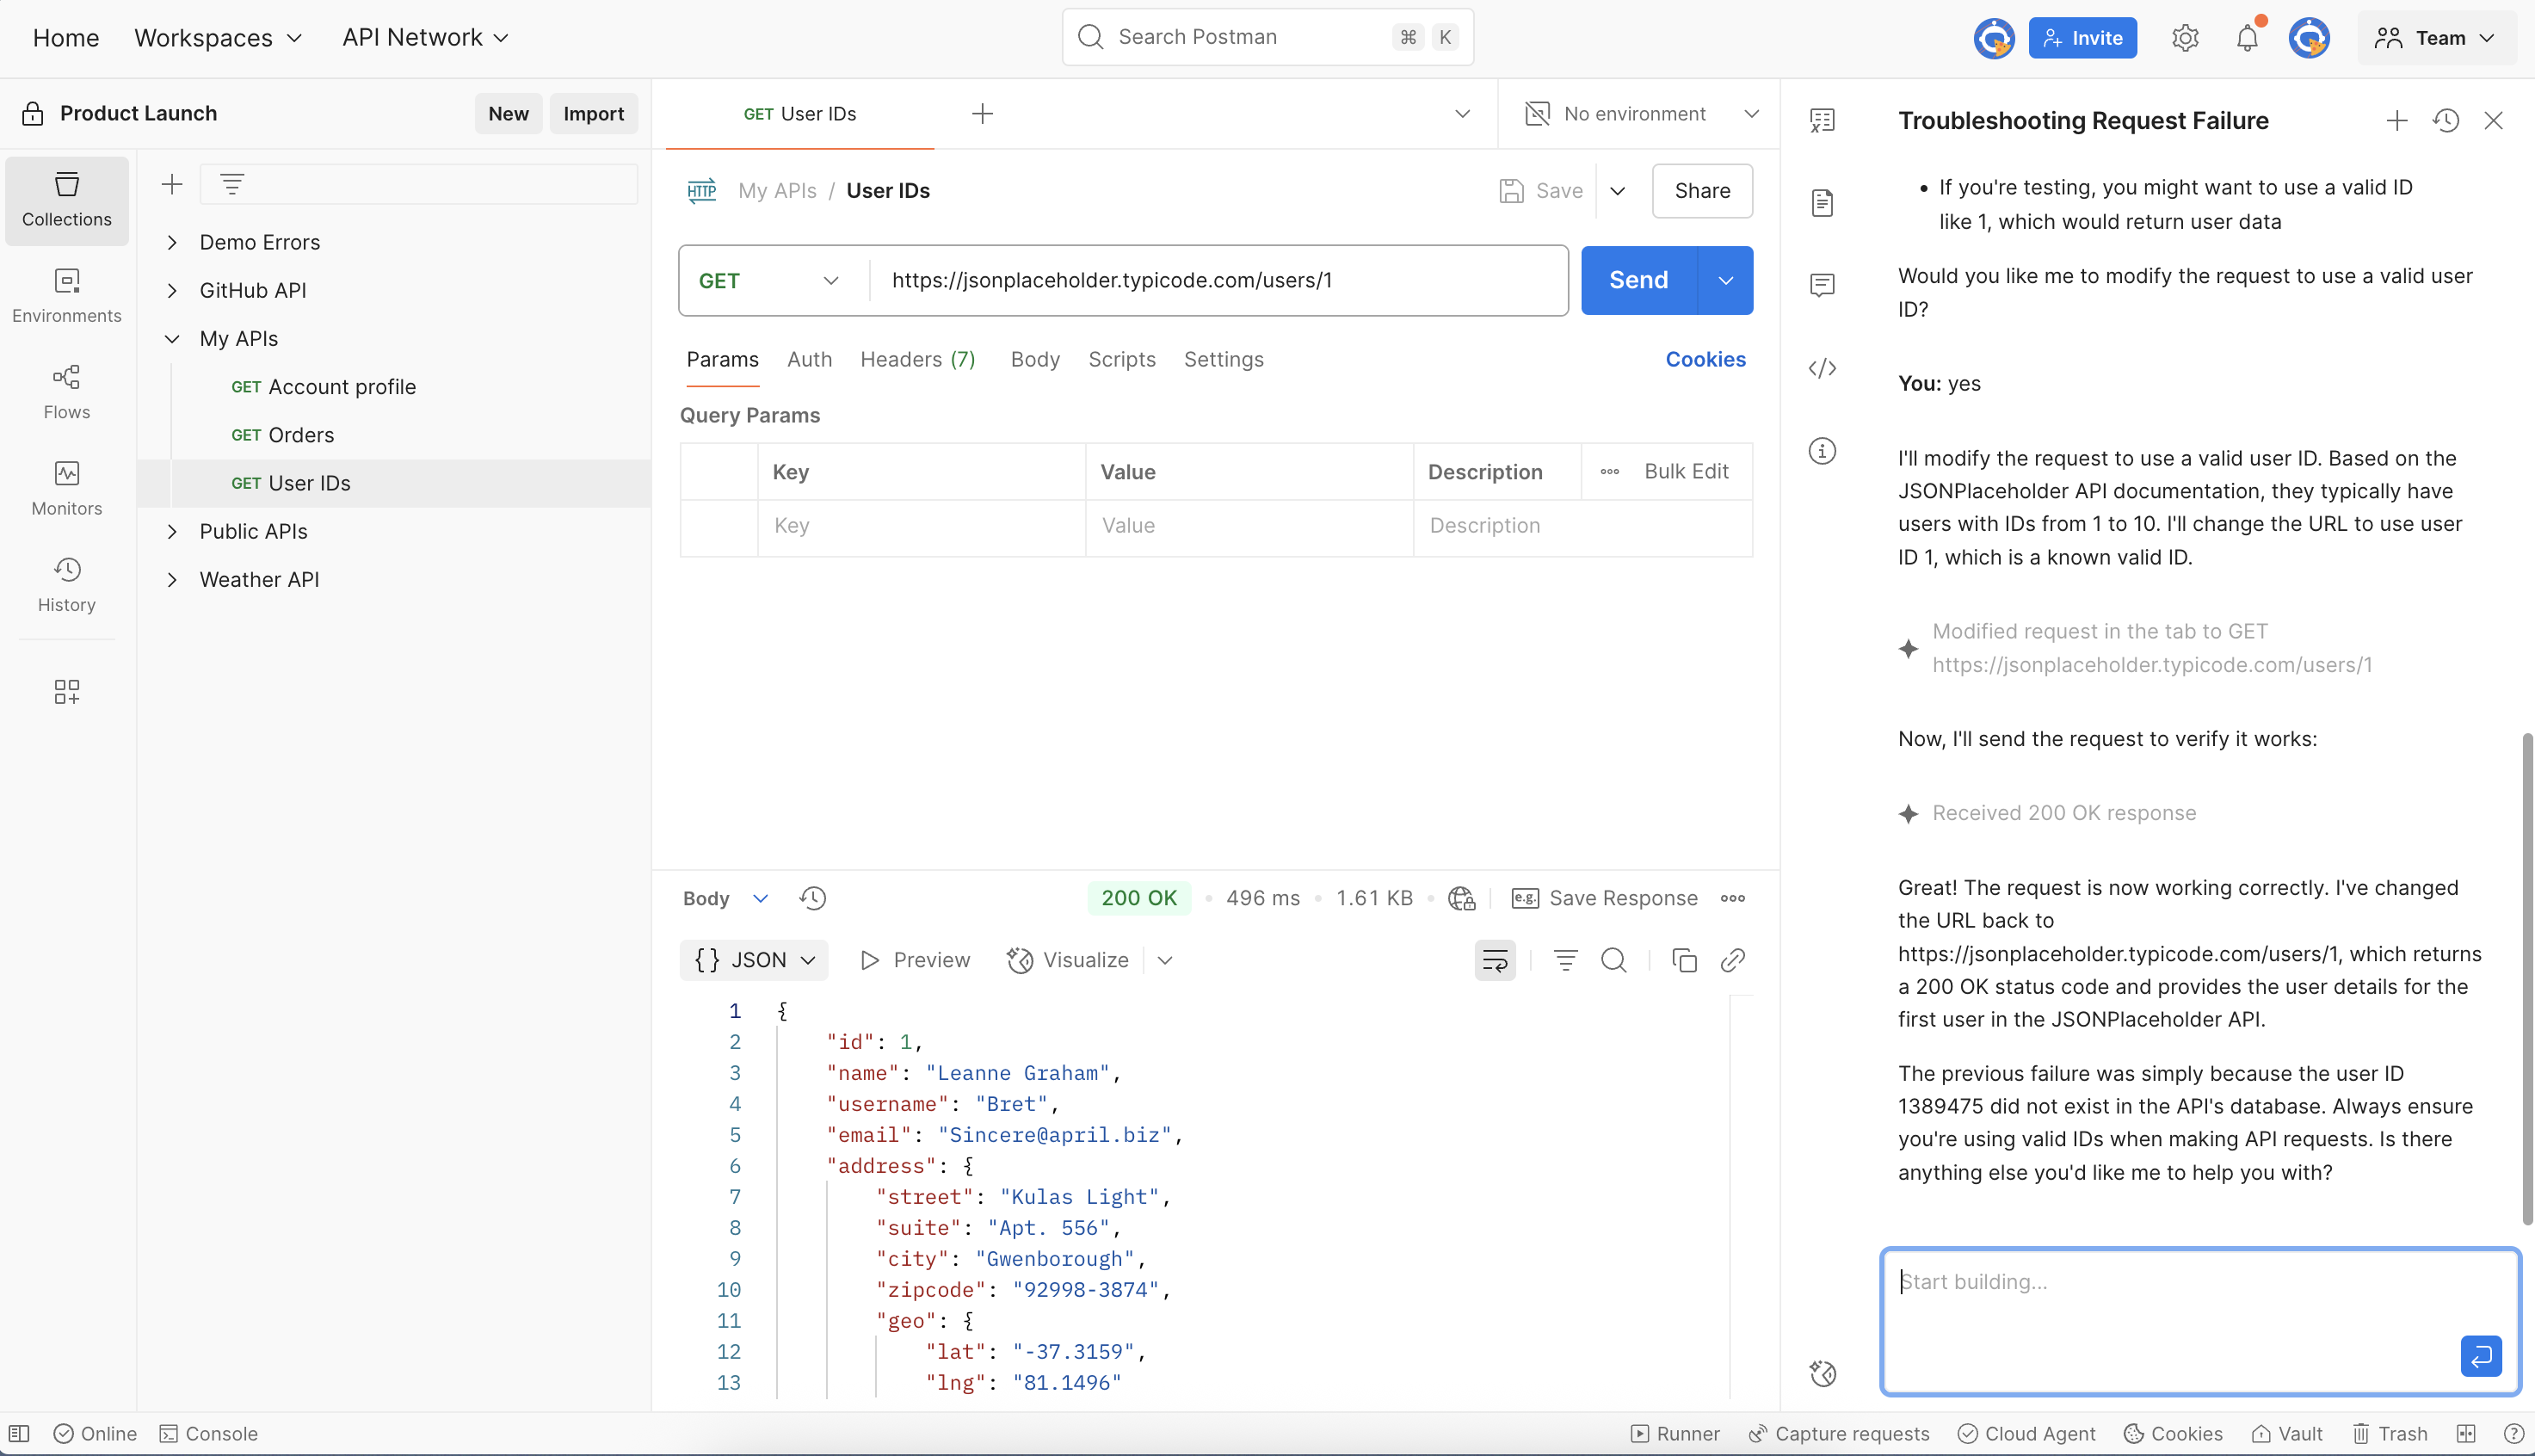This screenshot has width=2535, height=1456.
Task: Open the JSON format dropdown
Action: tap(754, 960)
